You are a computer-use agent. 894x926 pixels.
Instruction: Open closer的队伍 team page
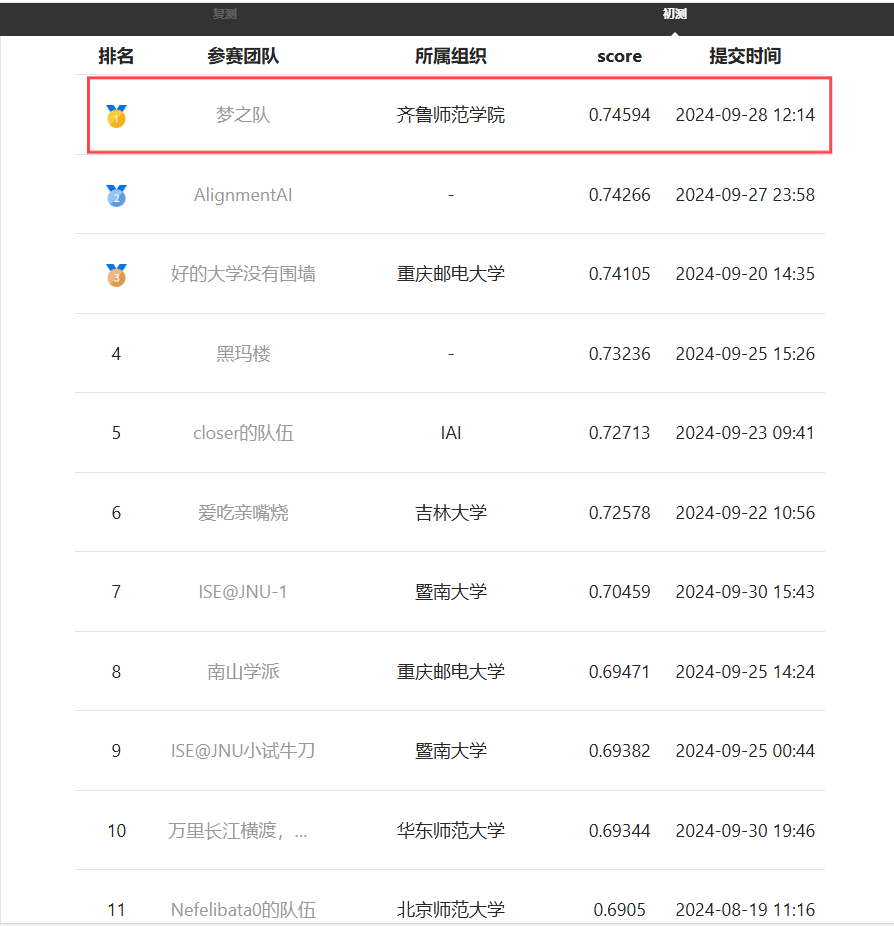243,433
